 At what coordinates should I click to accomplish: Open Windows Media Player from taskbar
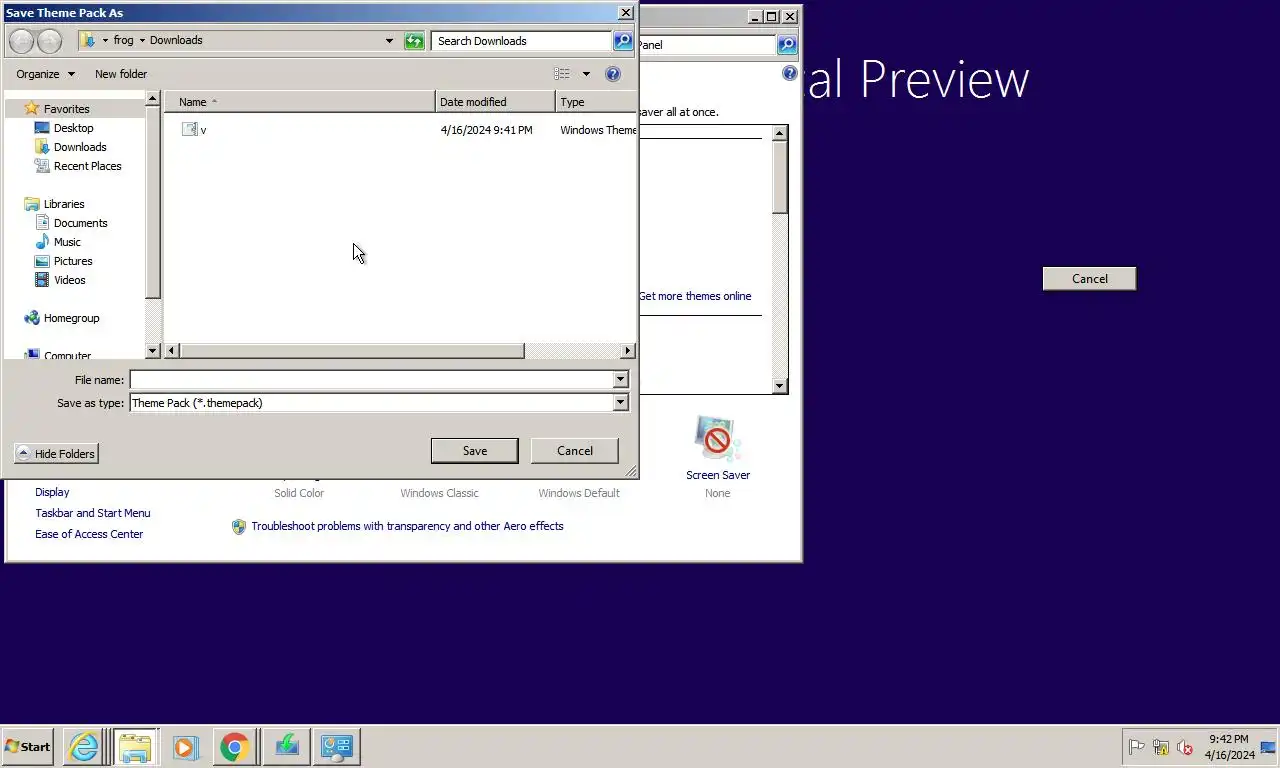185,747
